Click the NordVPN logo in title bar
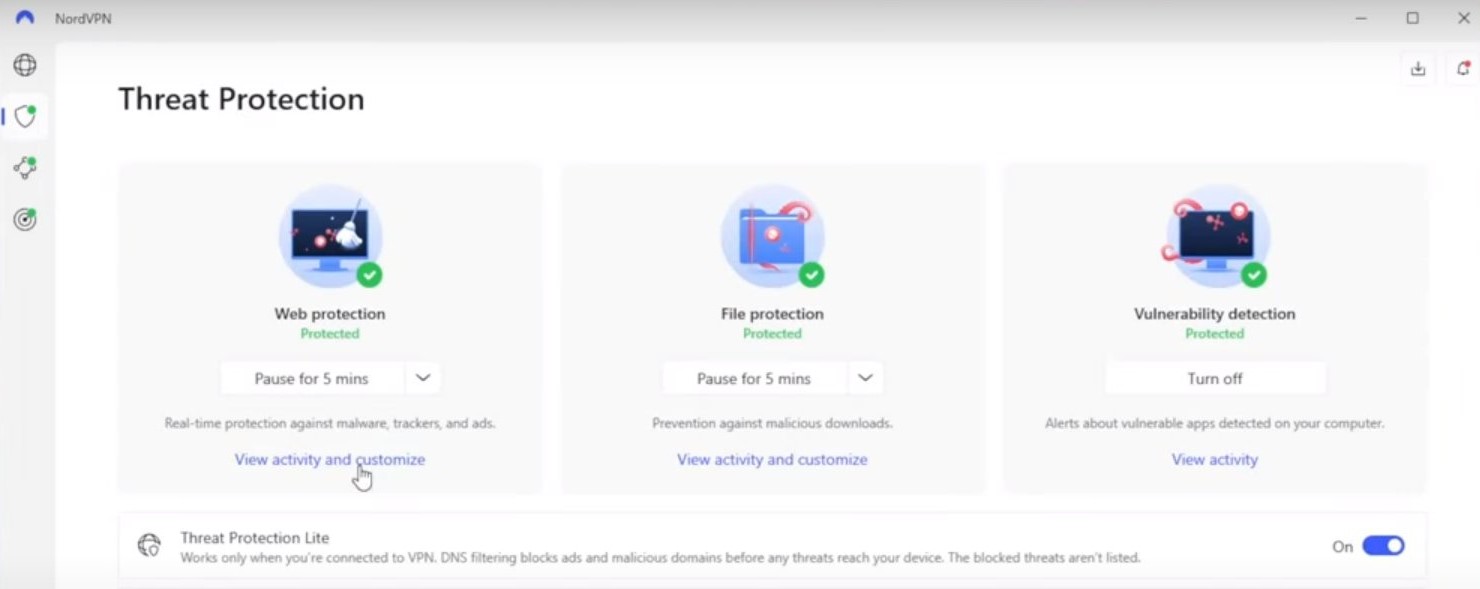 tap(25, 18)
